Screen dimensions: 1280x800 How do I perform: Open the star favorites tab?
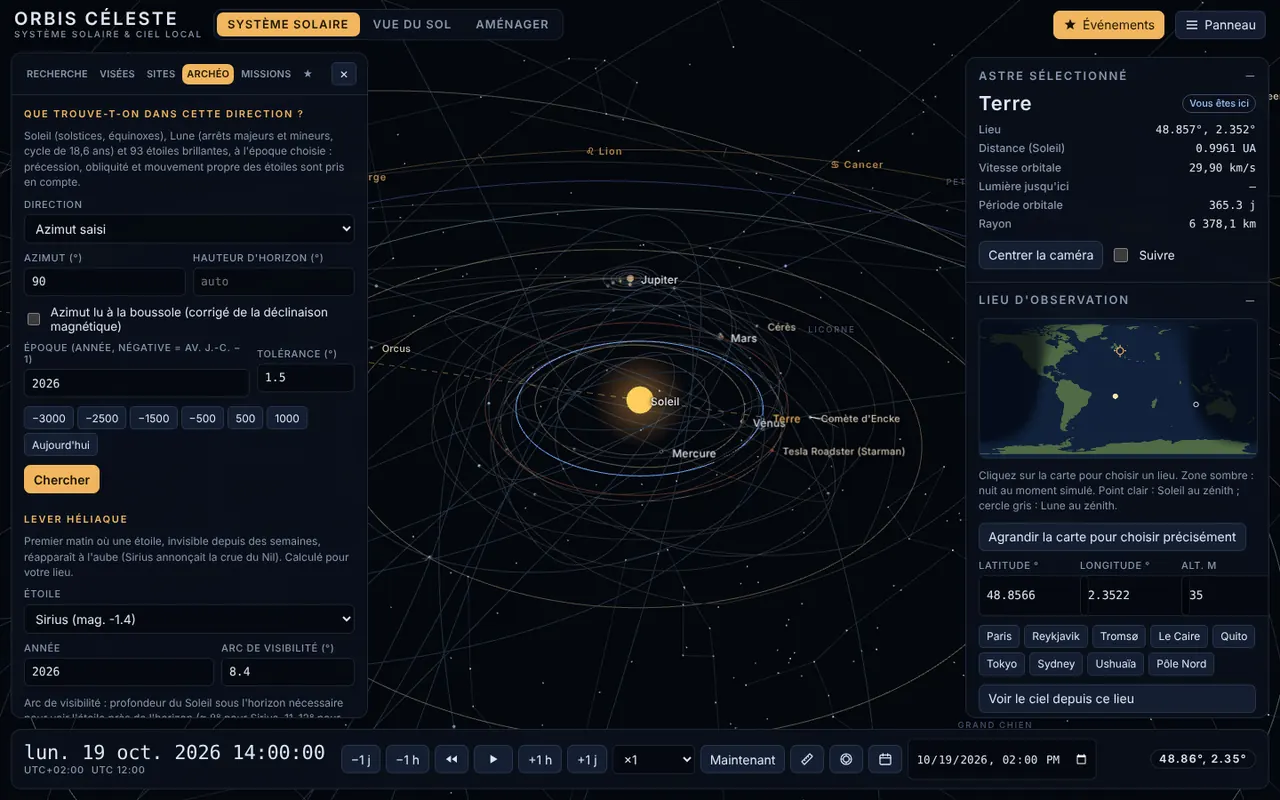308,74
